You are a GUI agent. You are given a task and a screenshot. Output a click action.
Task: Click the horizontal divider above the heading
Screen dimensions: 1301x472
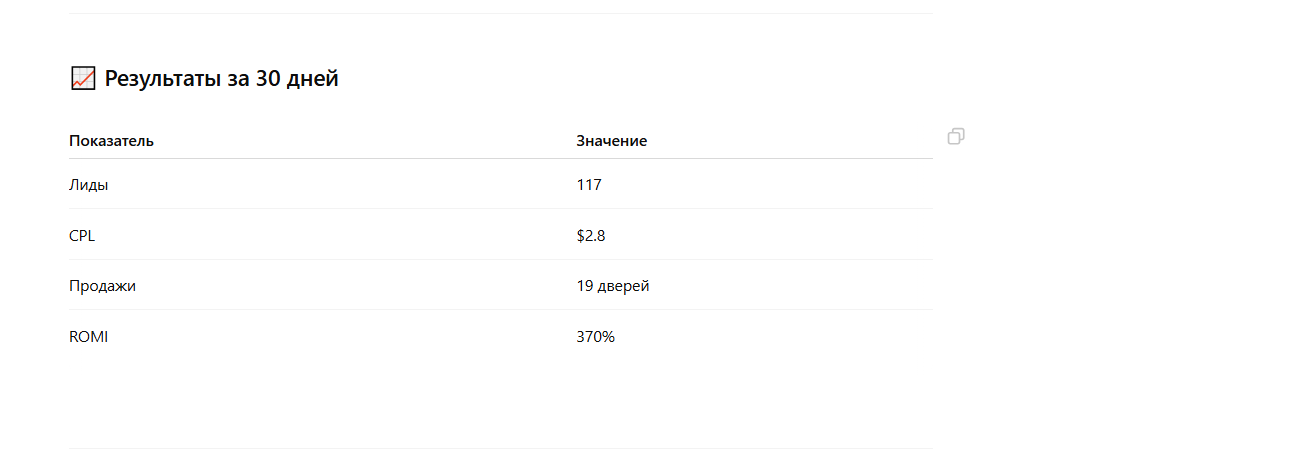(500, 13)
